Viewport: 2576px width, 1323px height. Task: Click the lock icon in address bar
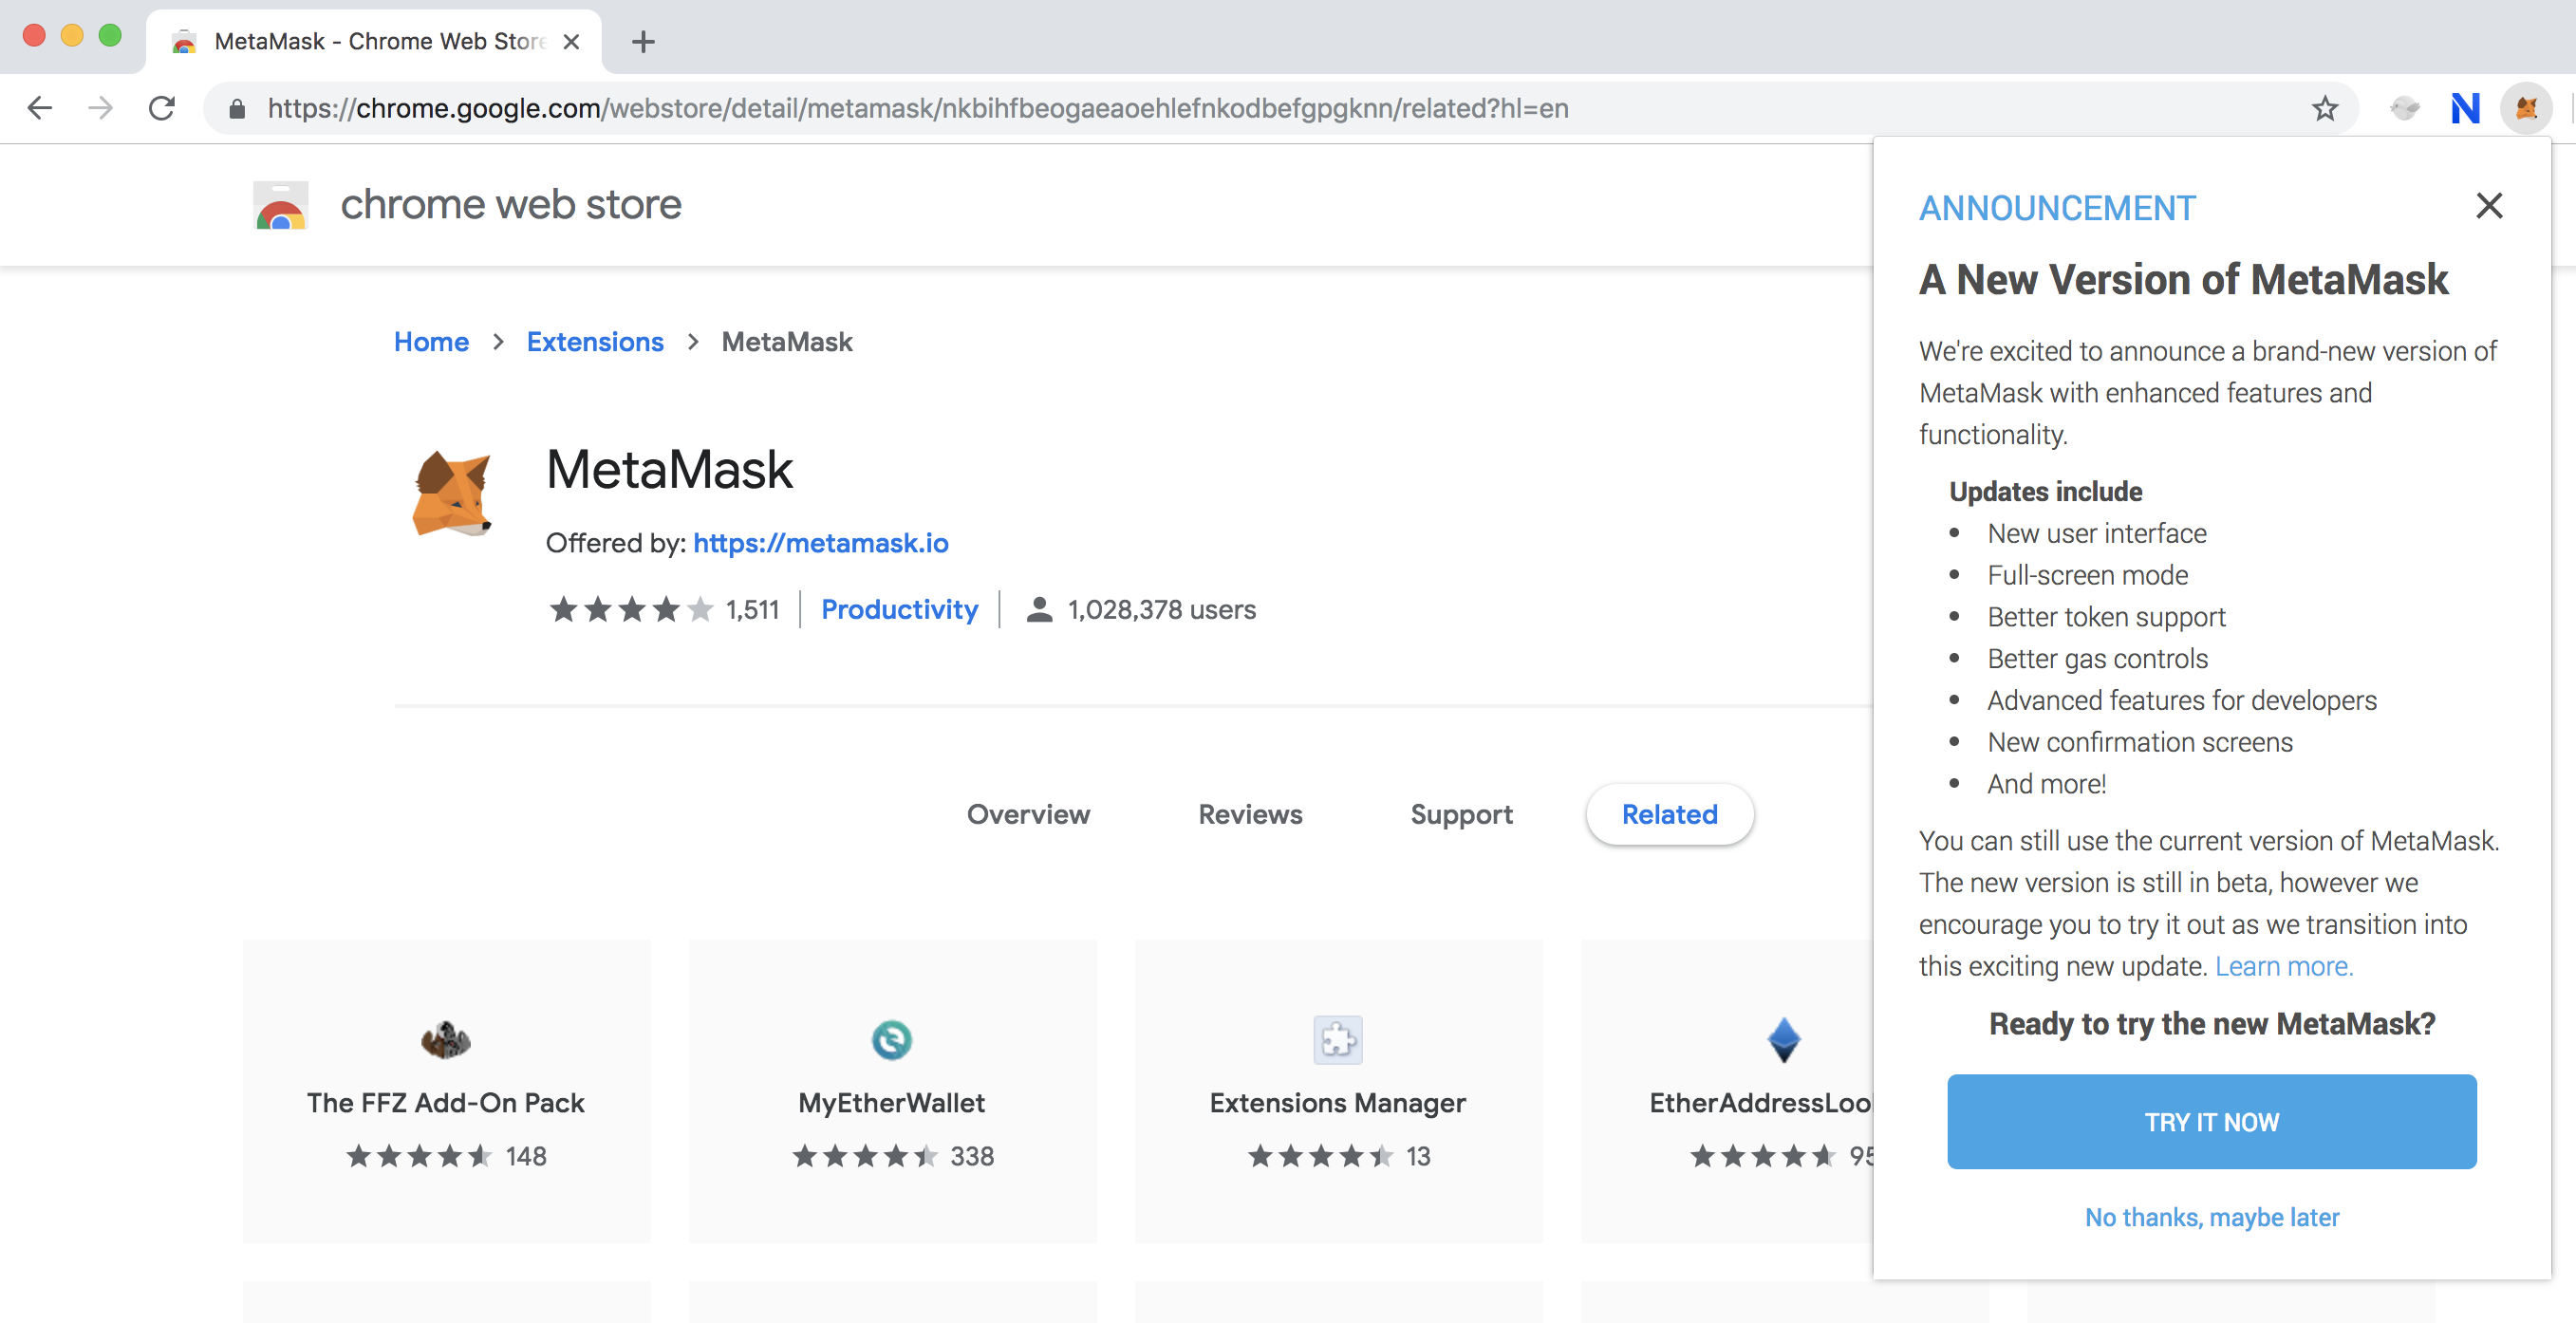(237, 108)
